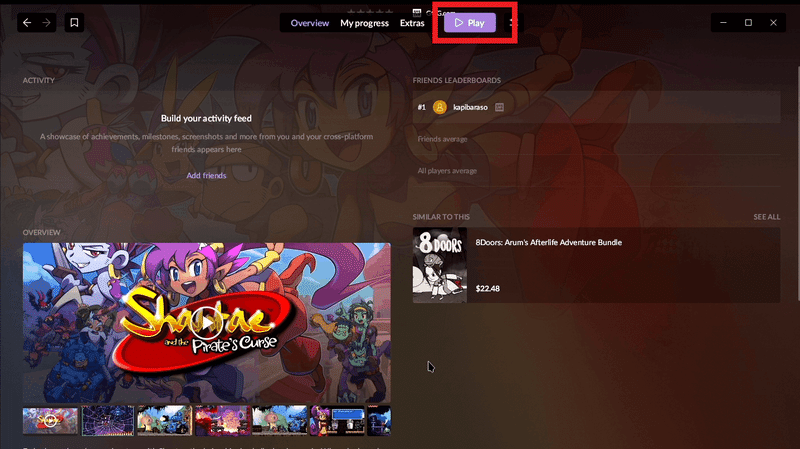Click the vertical scrollbar on the right edge
This screenshot has width=800, height=449.
797,184
